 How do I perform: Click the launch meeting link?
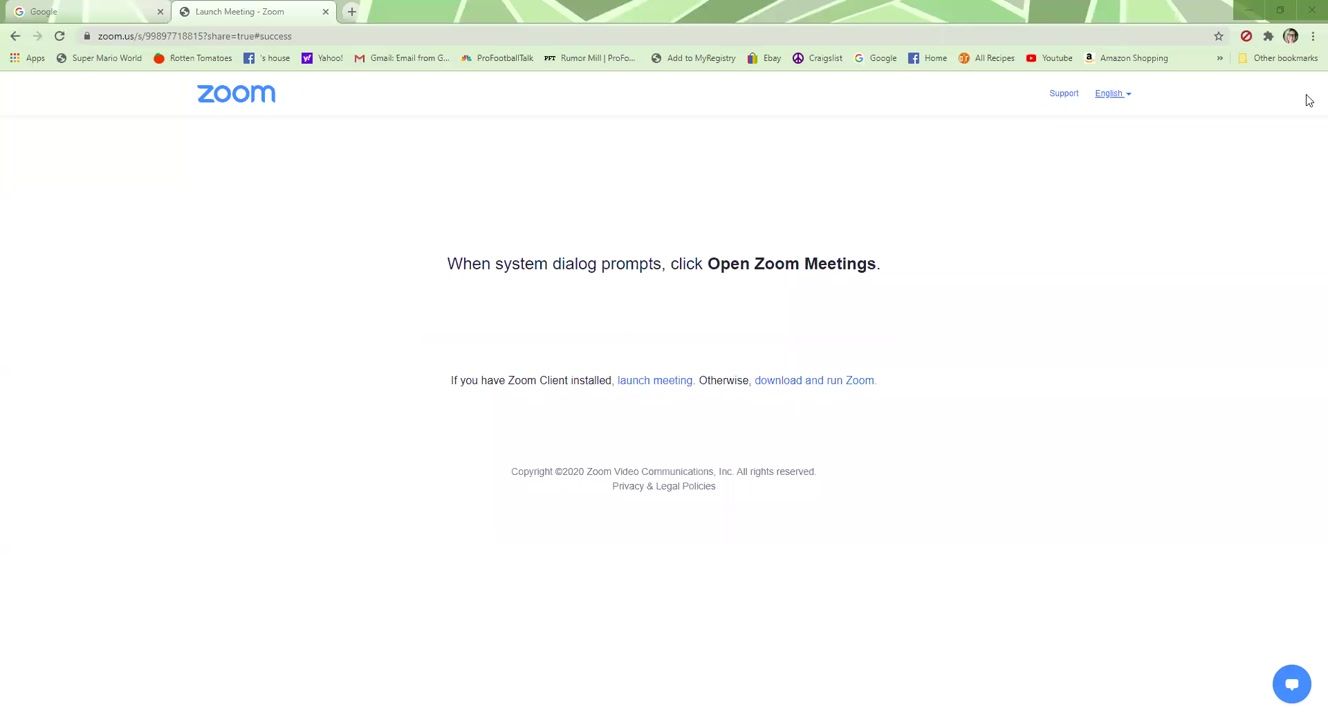click(655, 380)
